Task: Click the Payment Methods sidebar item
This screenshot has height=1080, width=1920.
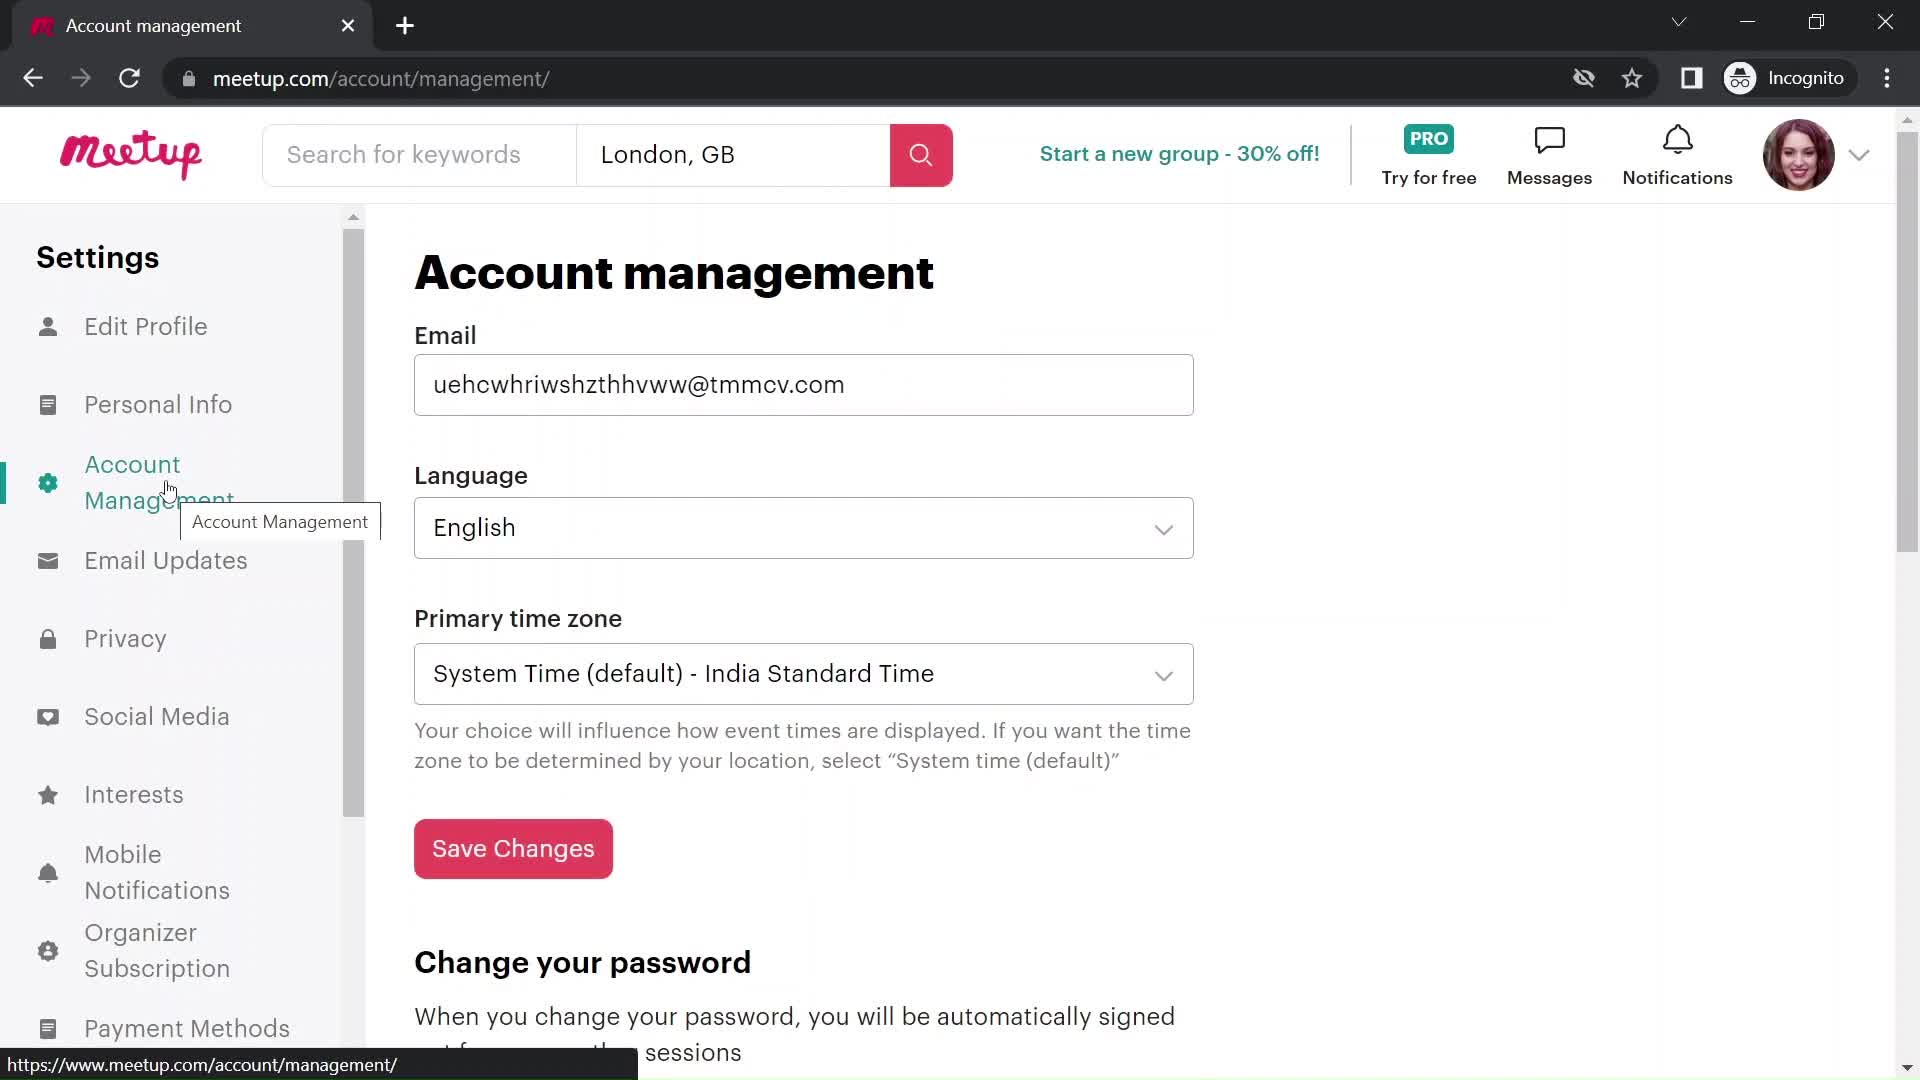Action: point(187,1027)
